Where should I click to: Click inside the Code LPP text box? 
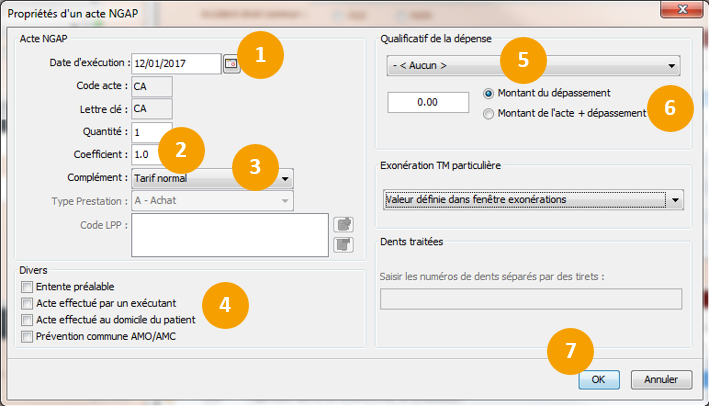[x=230, y=234]
